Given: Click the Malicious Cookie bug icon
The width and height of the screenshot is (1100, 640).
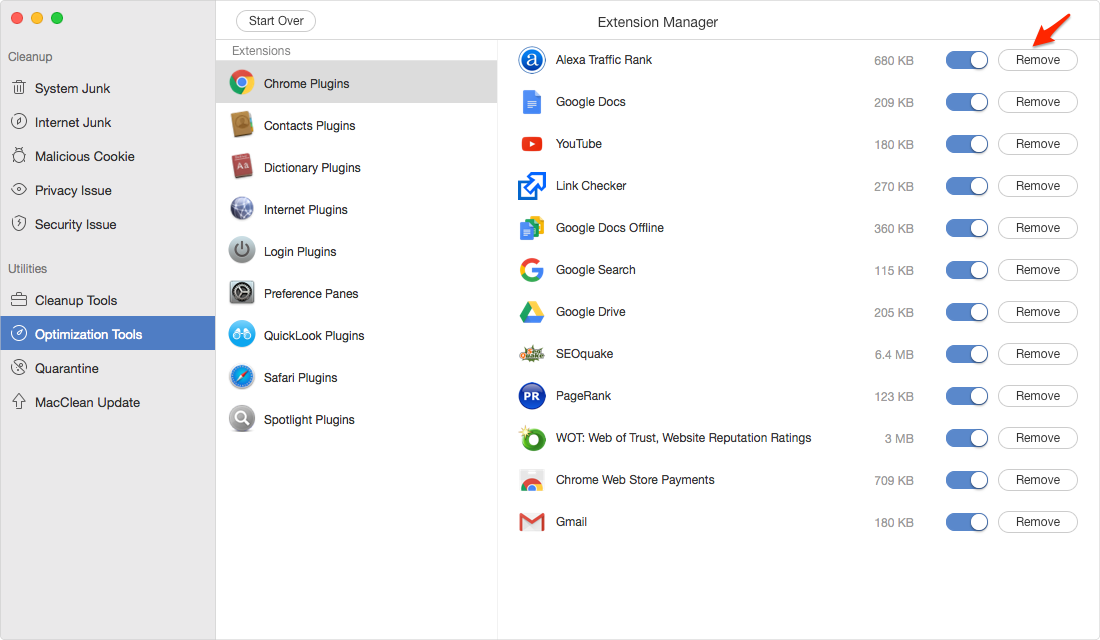Looking at the screenshot, I should [19, 156].
